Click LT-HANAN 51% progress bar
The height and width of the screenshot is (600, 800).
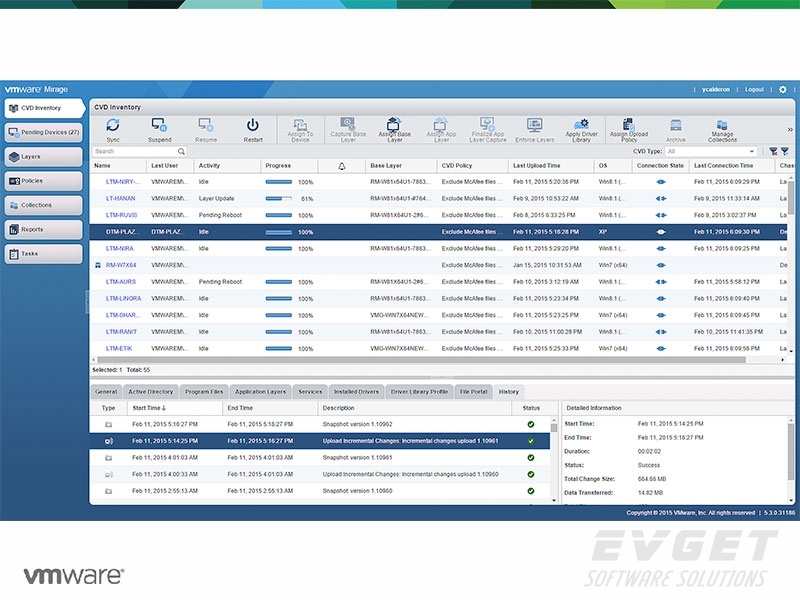[279, 198]
